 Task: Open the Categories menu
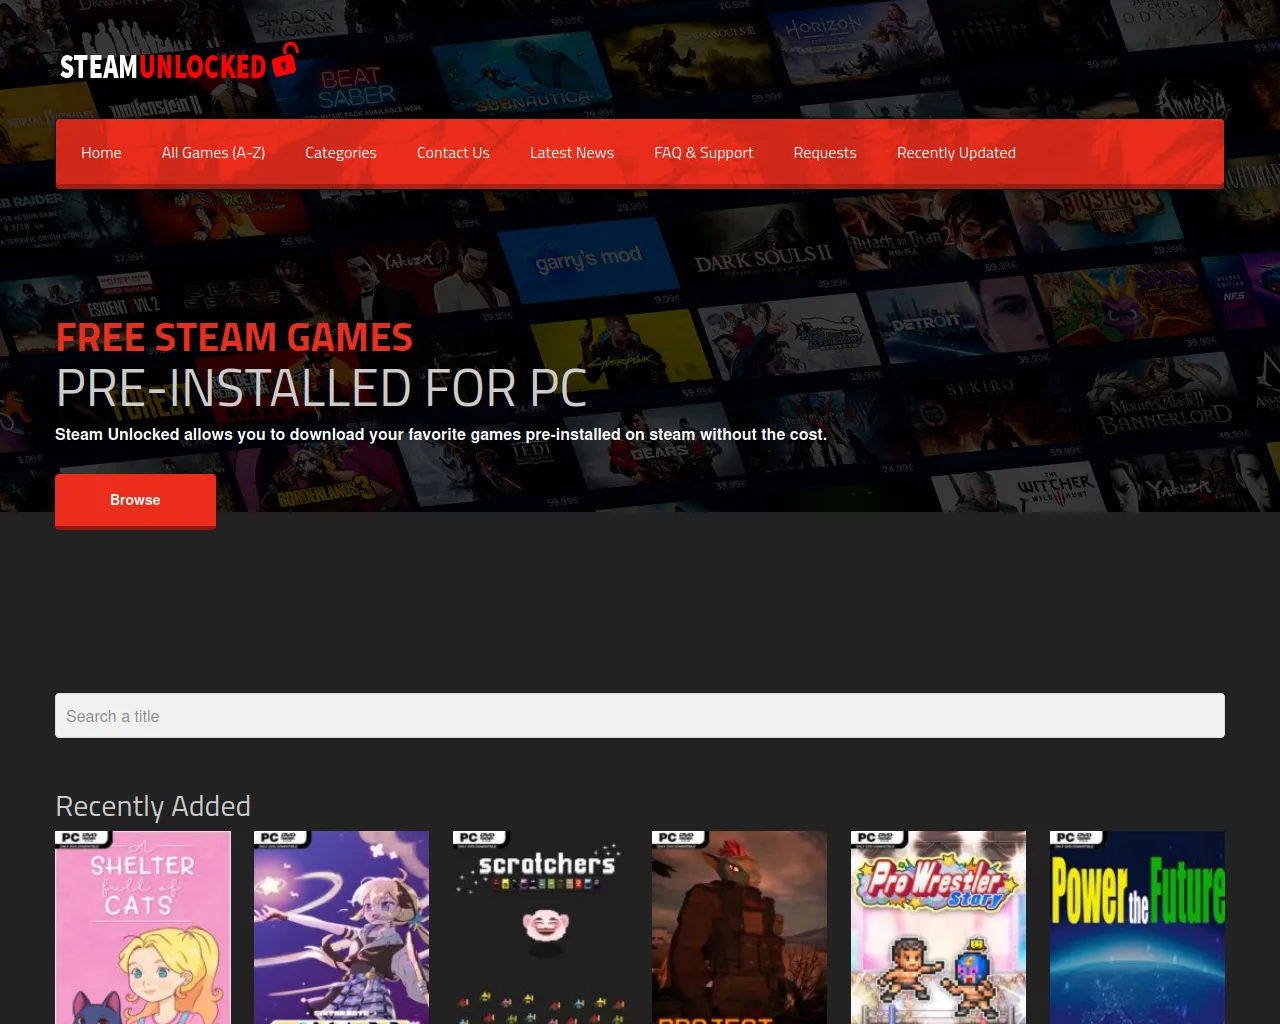(341, 153)
